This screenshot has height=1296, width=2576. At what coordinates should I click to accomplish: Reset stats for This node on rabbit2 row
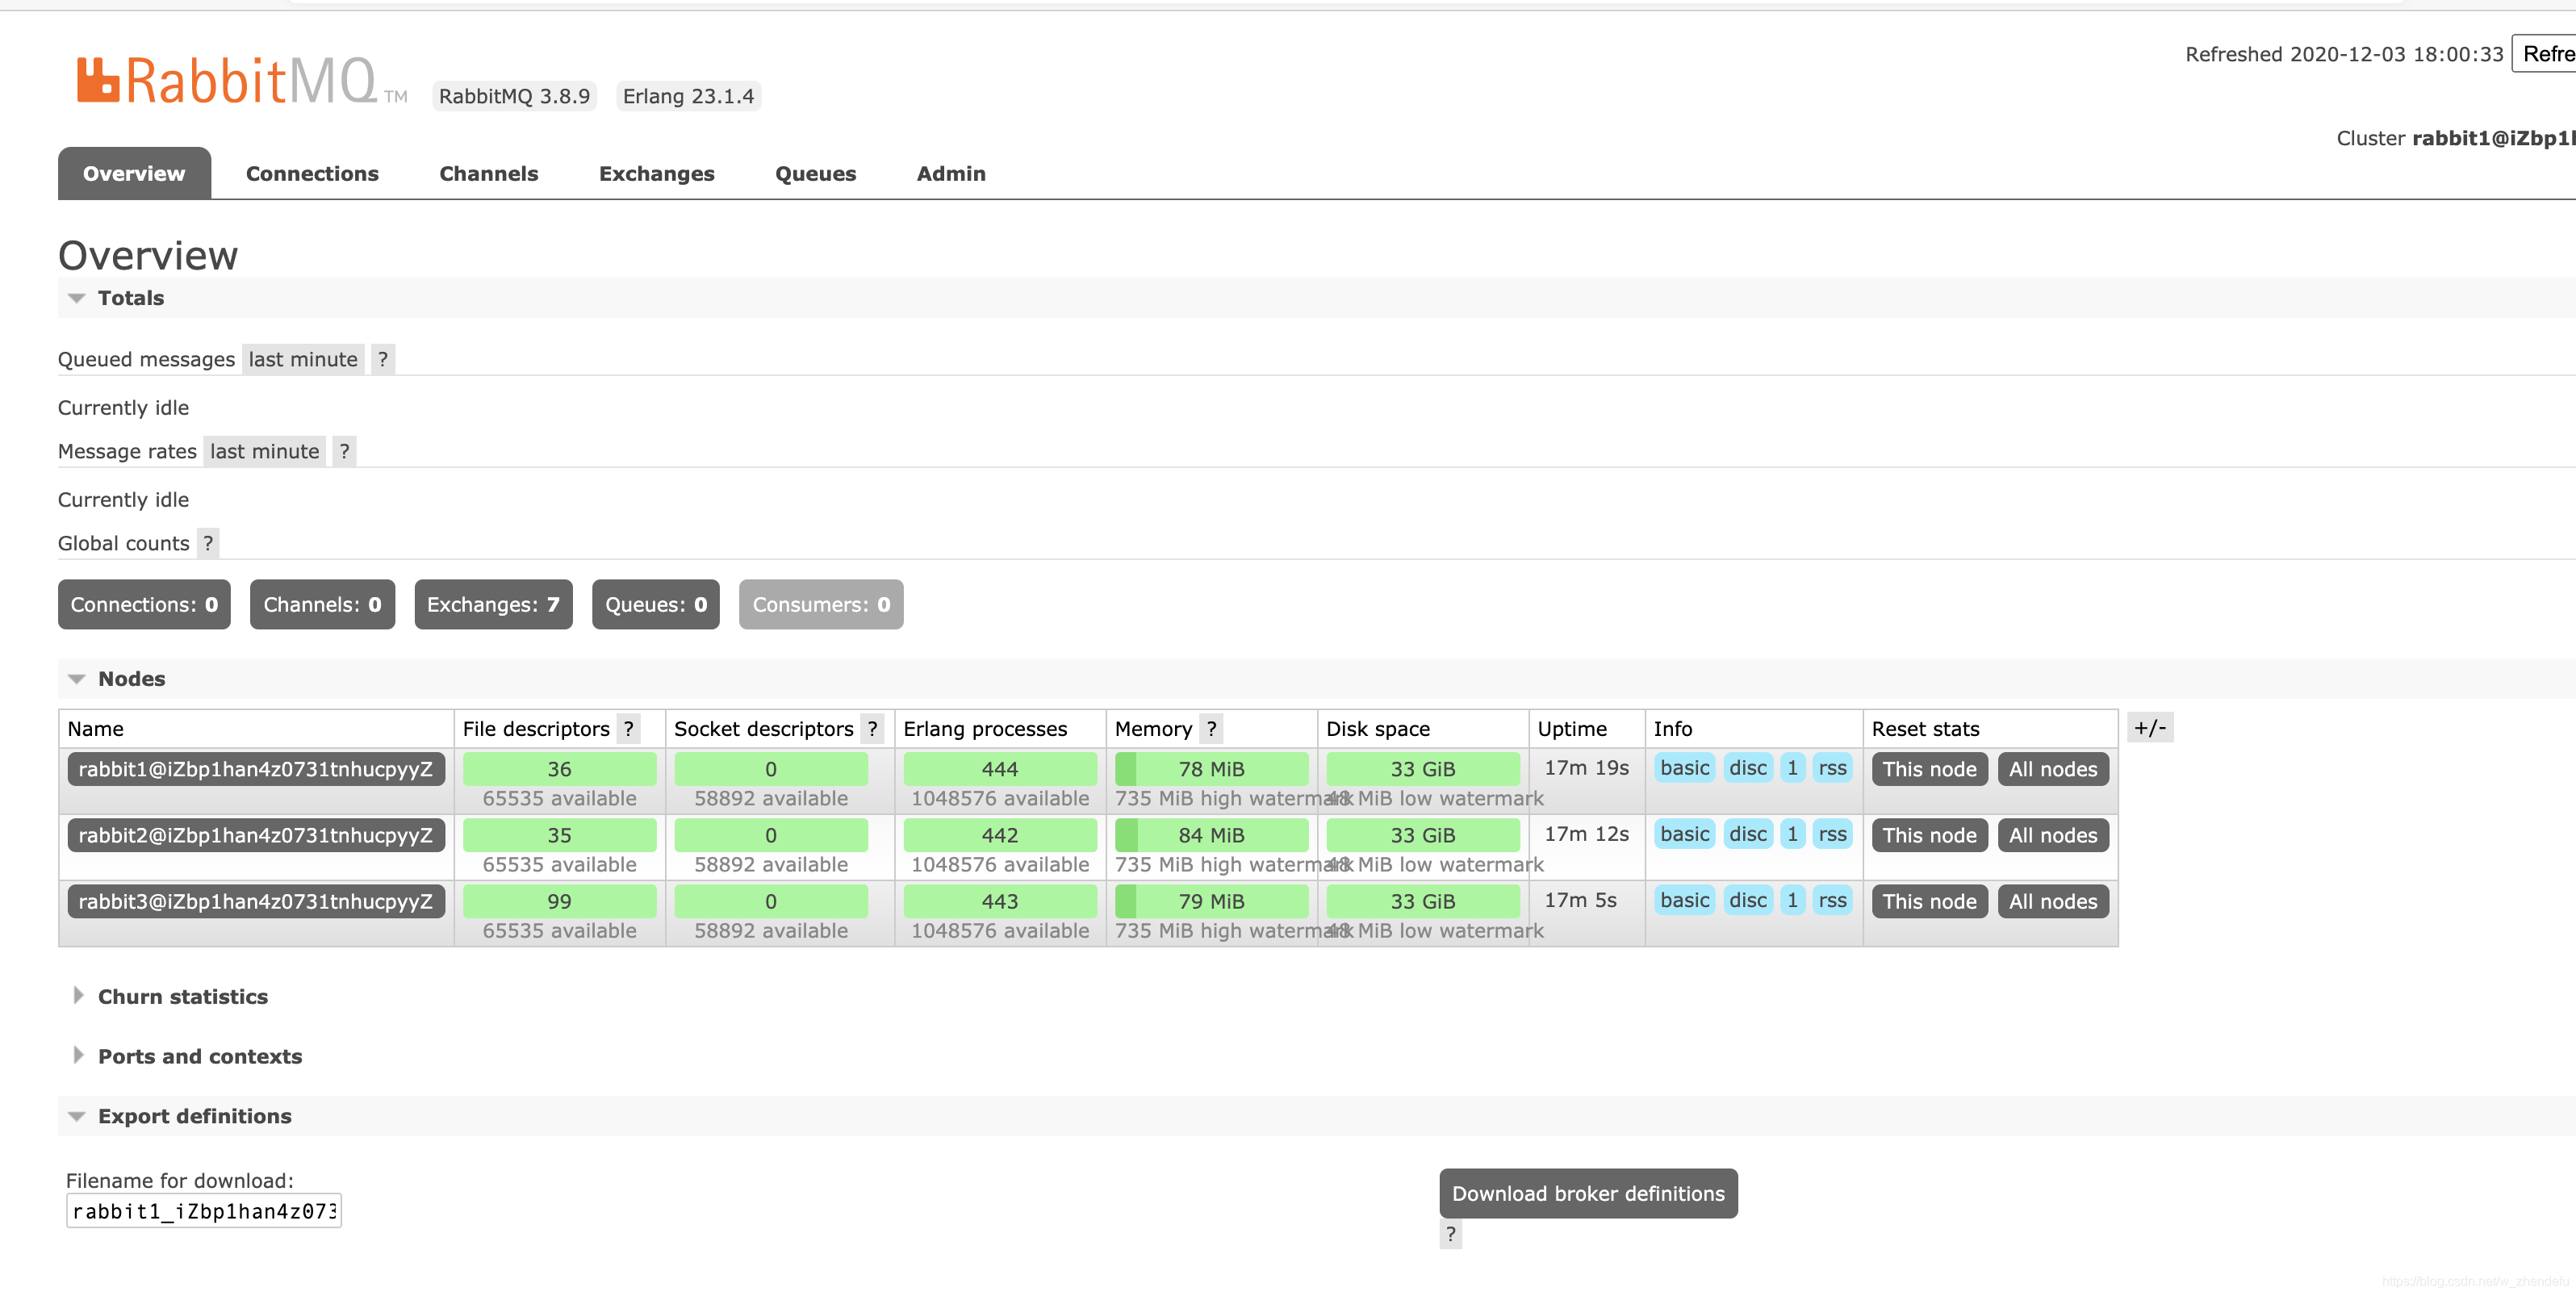[1929, 835]
